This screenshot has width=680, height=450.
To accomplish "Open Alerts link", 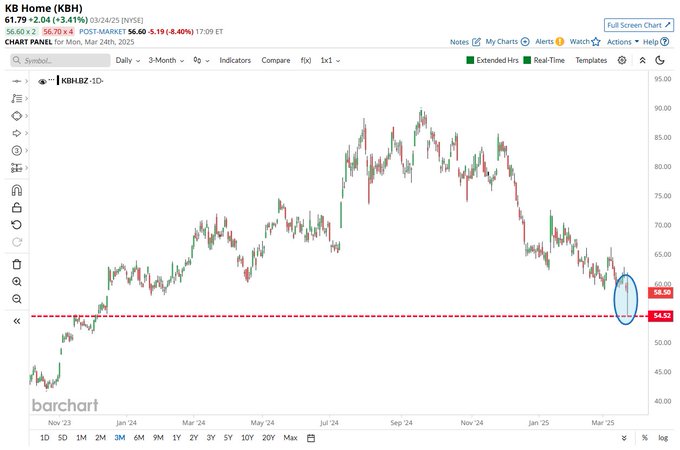I will (x=549, y=42).
